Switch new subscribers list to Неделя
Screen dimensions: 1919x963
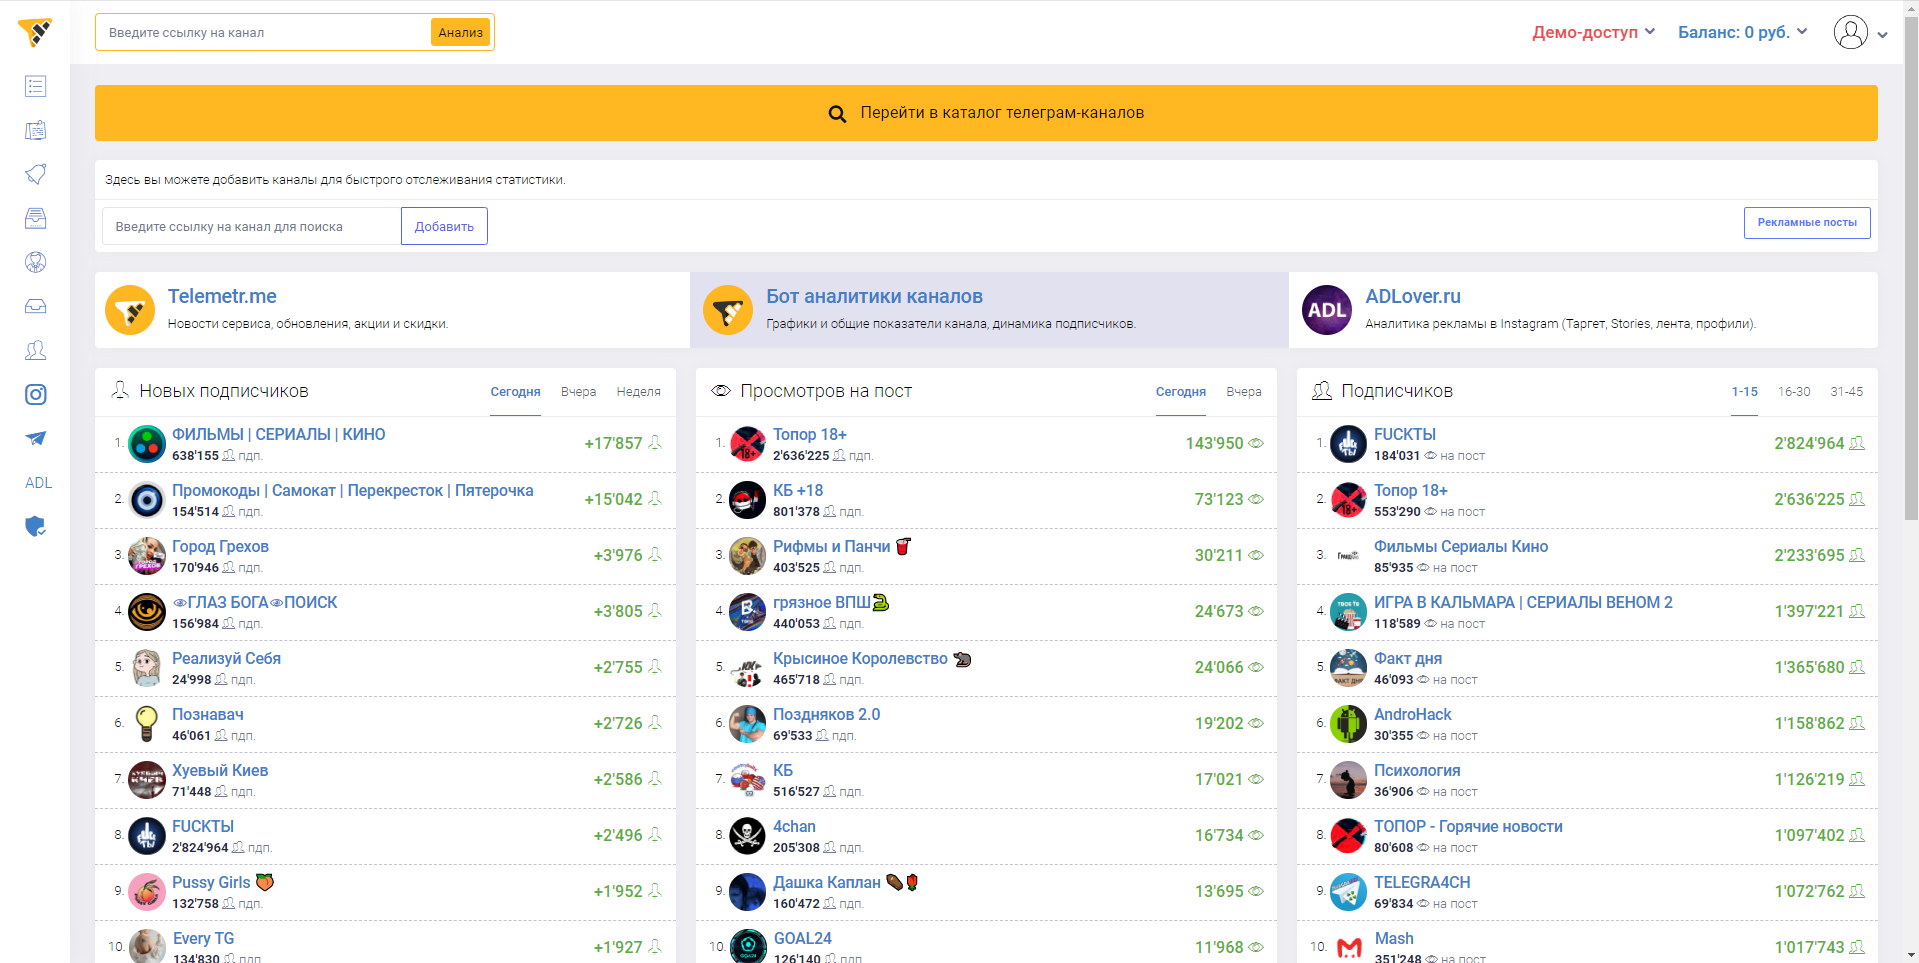(x=638, y=392)
